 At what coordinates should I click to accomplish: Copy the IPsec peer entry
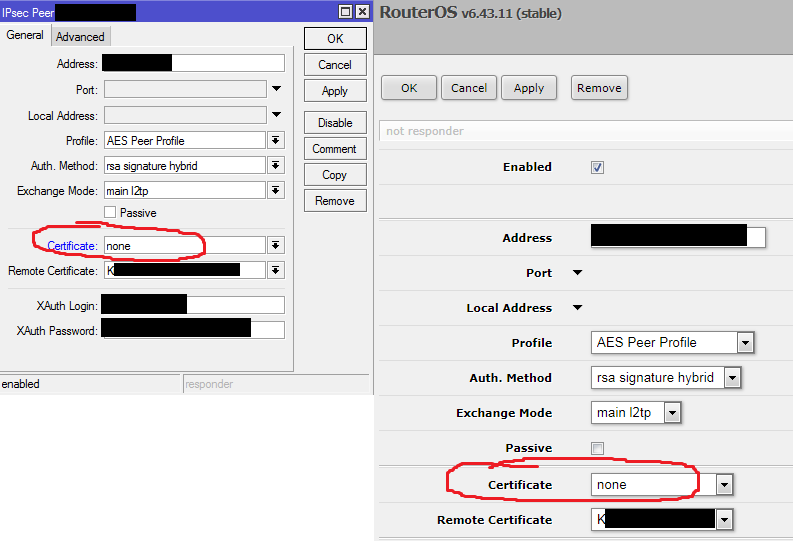pyautogui.click(x=335, y=175)
